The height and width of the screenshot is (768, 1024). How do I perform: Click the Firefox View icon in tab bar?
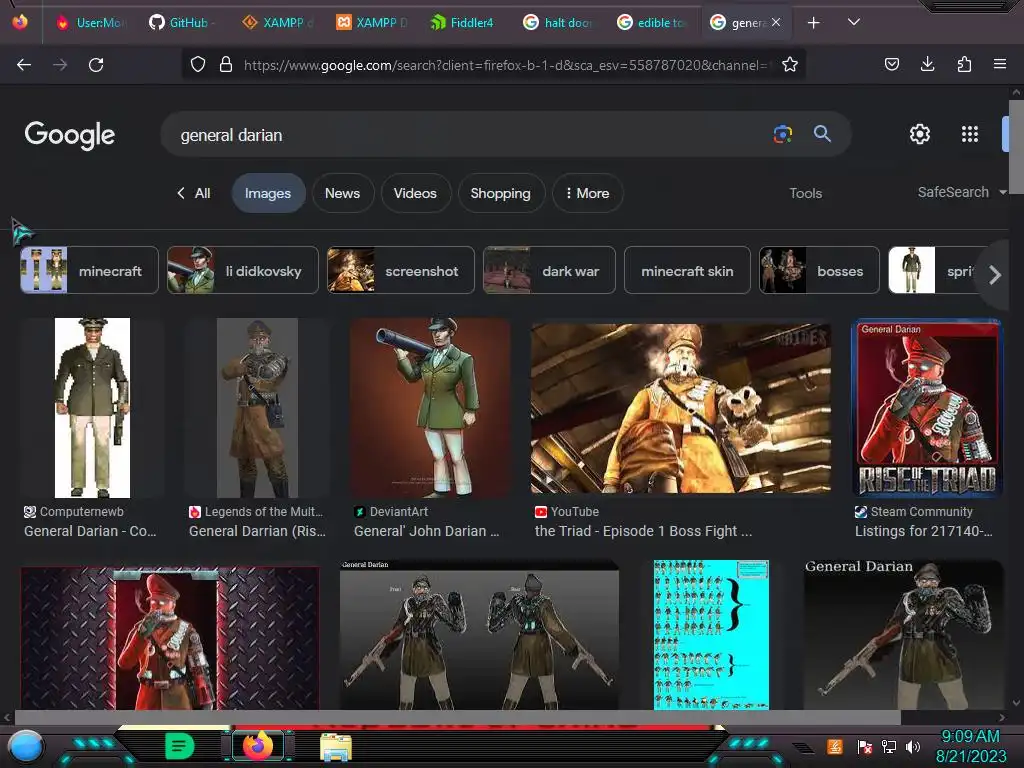tap(20, 22)
